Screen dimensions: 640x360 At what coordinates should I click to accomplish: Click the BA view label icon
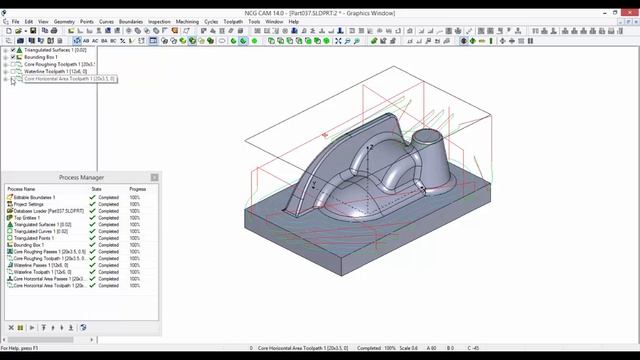click(x=104, y=41)
